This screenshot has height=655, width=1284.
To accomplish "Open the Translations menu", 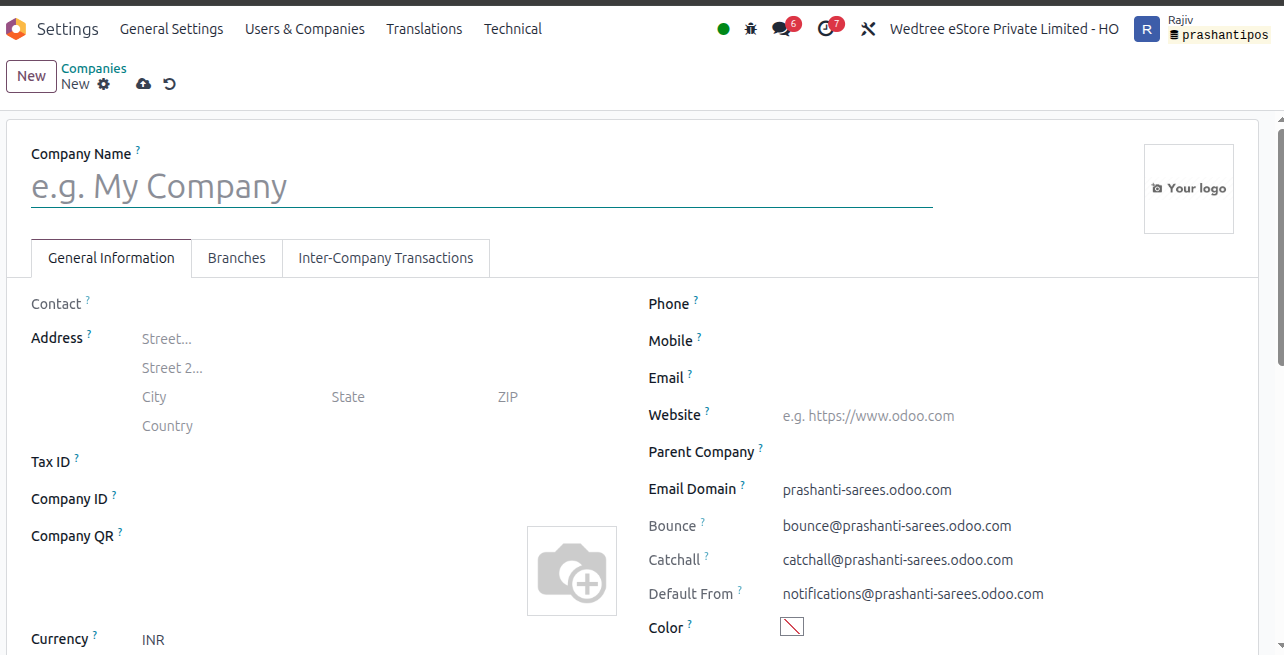I will pos(424,29).
